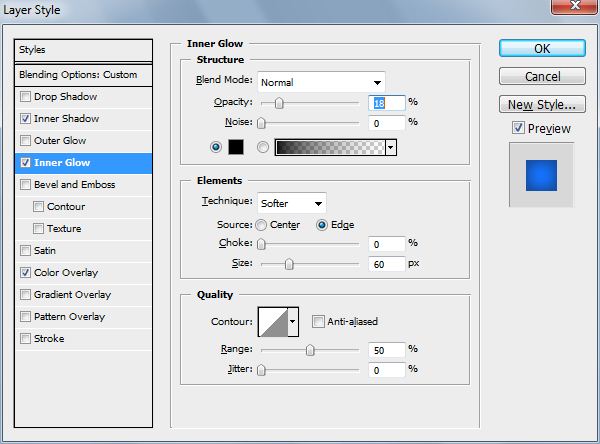Screen dimensions: 600x444
Task: Tick the Bevel and Emboss checkbox
Action: pyautogui.click(x=25, y=184)
